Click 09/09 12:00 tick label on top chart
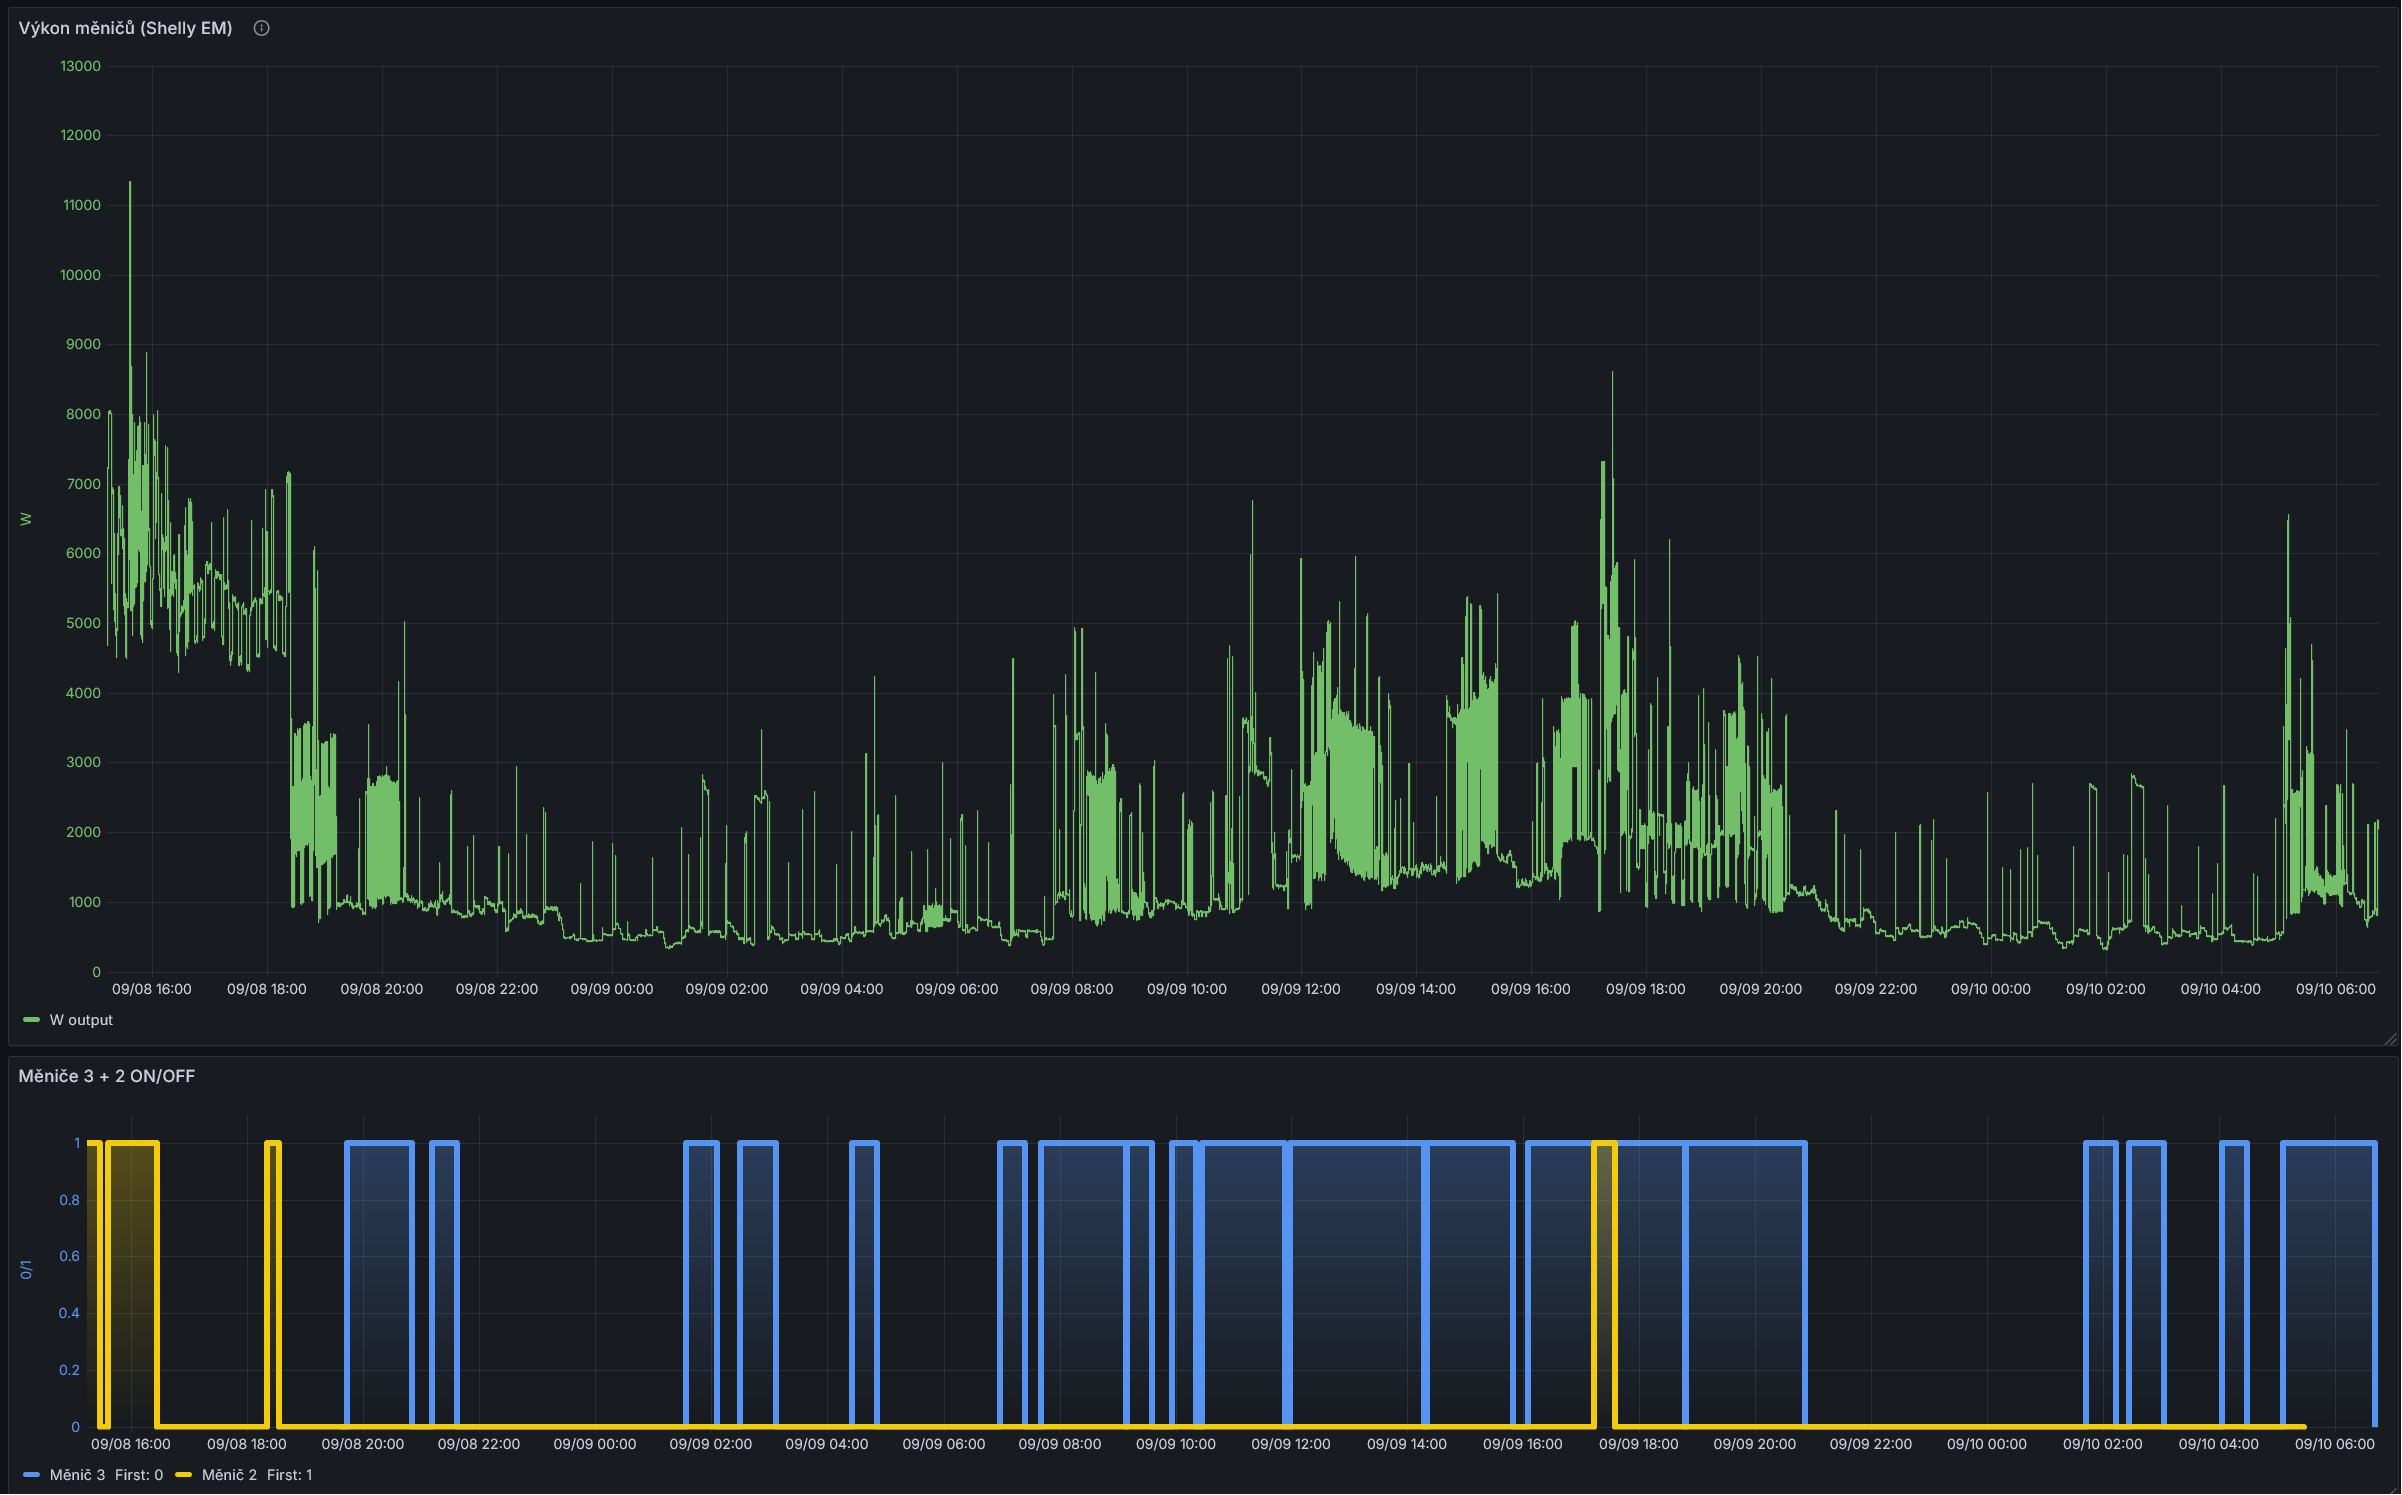Viewport: 2402px width, 1495px height. [x=1300, y=989]
